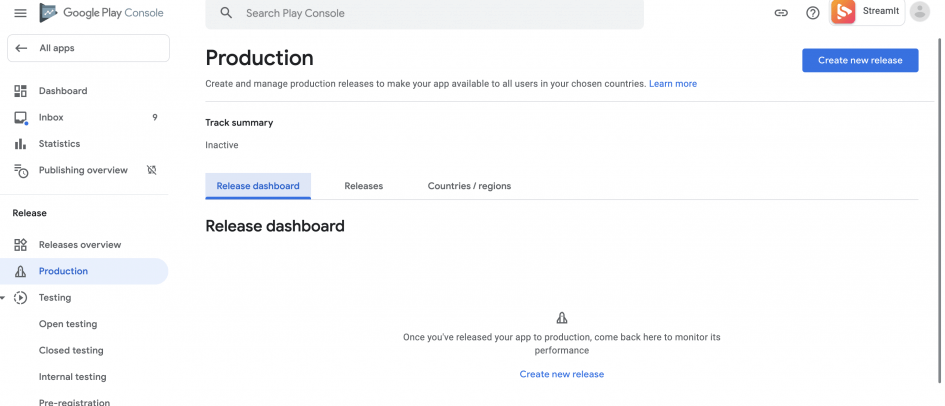Click the Statistics bar chart icon

[x=20, y=144]
